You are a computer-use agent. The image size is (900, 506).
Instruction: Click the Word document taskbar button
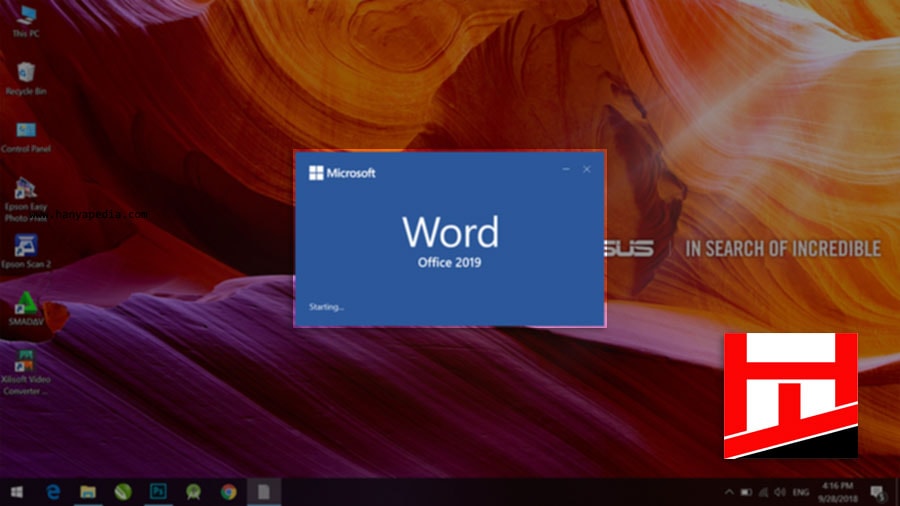[263, 492]
